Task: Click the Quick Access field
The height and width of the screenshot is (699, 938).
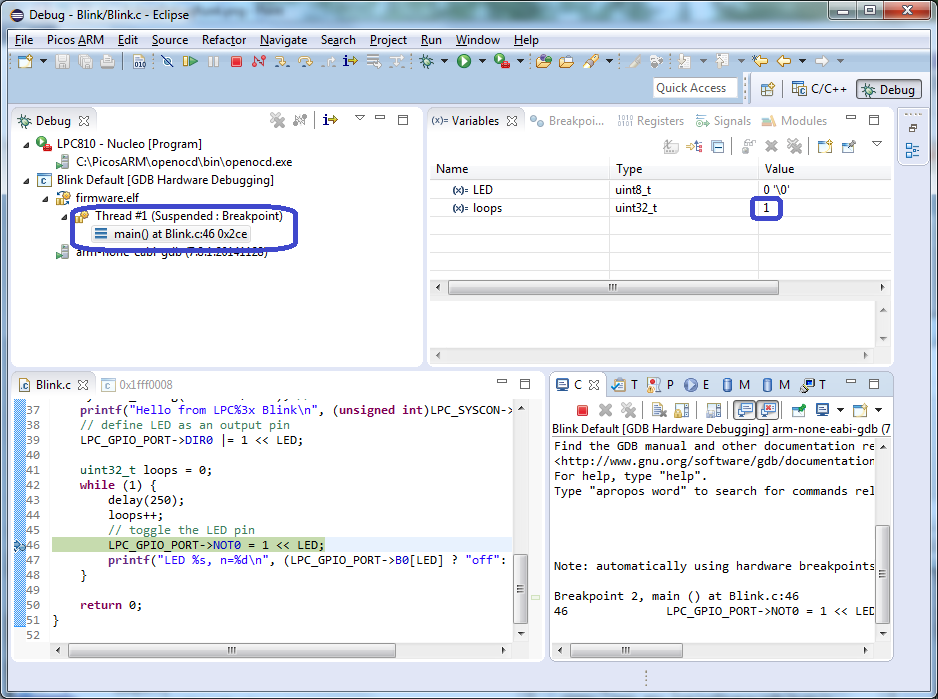Action: point(696,88)
